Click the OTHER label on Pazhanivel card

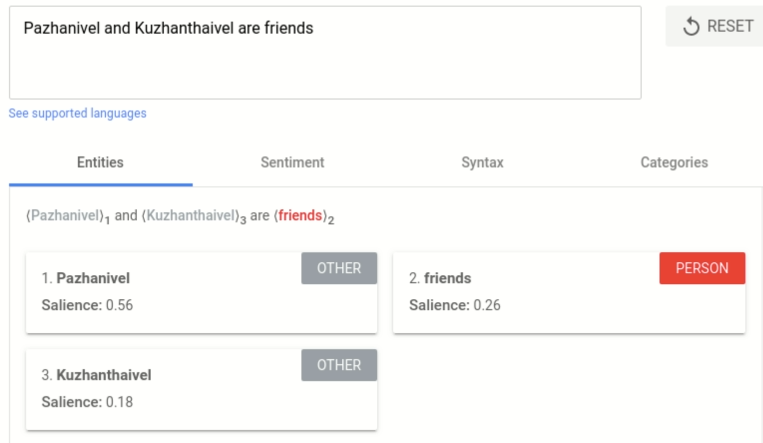click(x=339, y=268)
